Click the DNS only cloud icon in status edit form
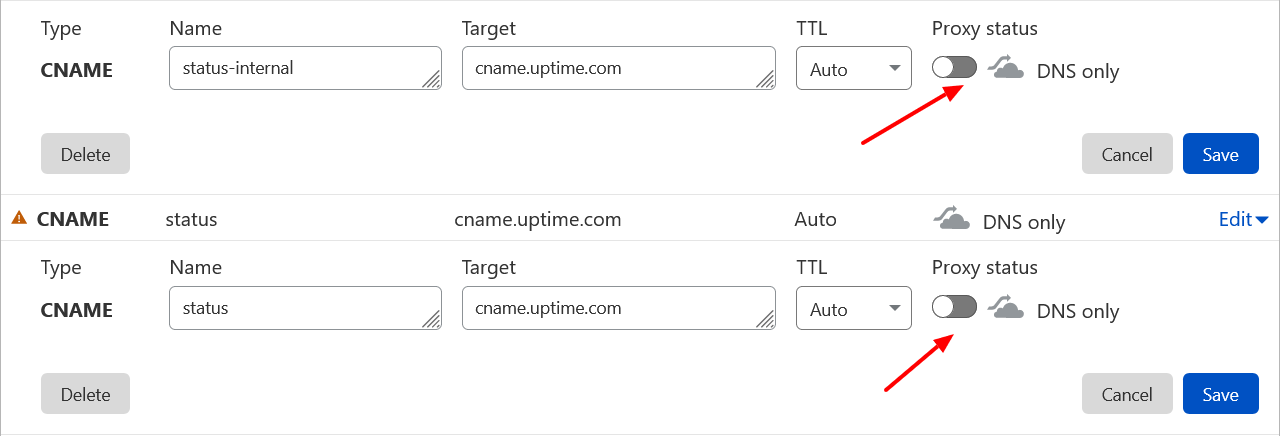This screenshot has height=436, width=1282. click(x=1006, y=309)
